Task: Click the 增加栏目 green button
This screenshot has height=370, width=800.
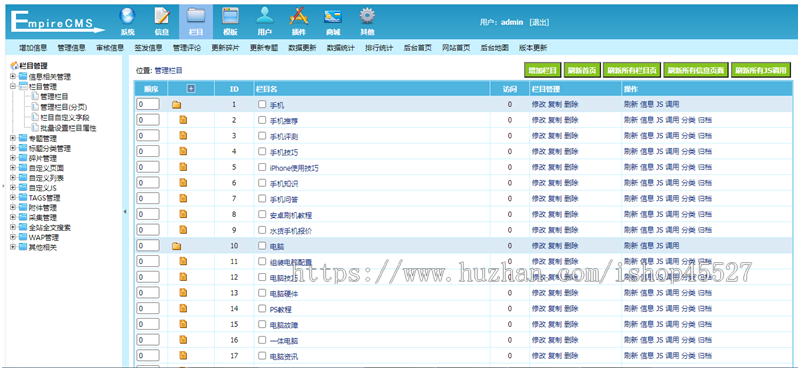Action: [x=543, y=70]
